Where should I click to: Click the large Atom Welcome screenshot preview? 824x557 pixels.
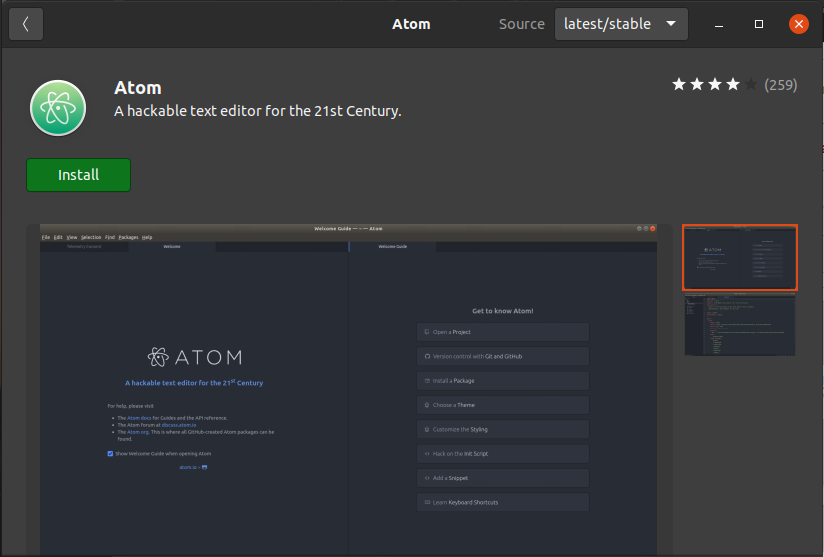[349, 389]
